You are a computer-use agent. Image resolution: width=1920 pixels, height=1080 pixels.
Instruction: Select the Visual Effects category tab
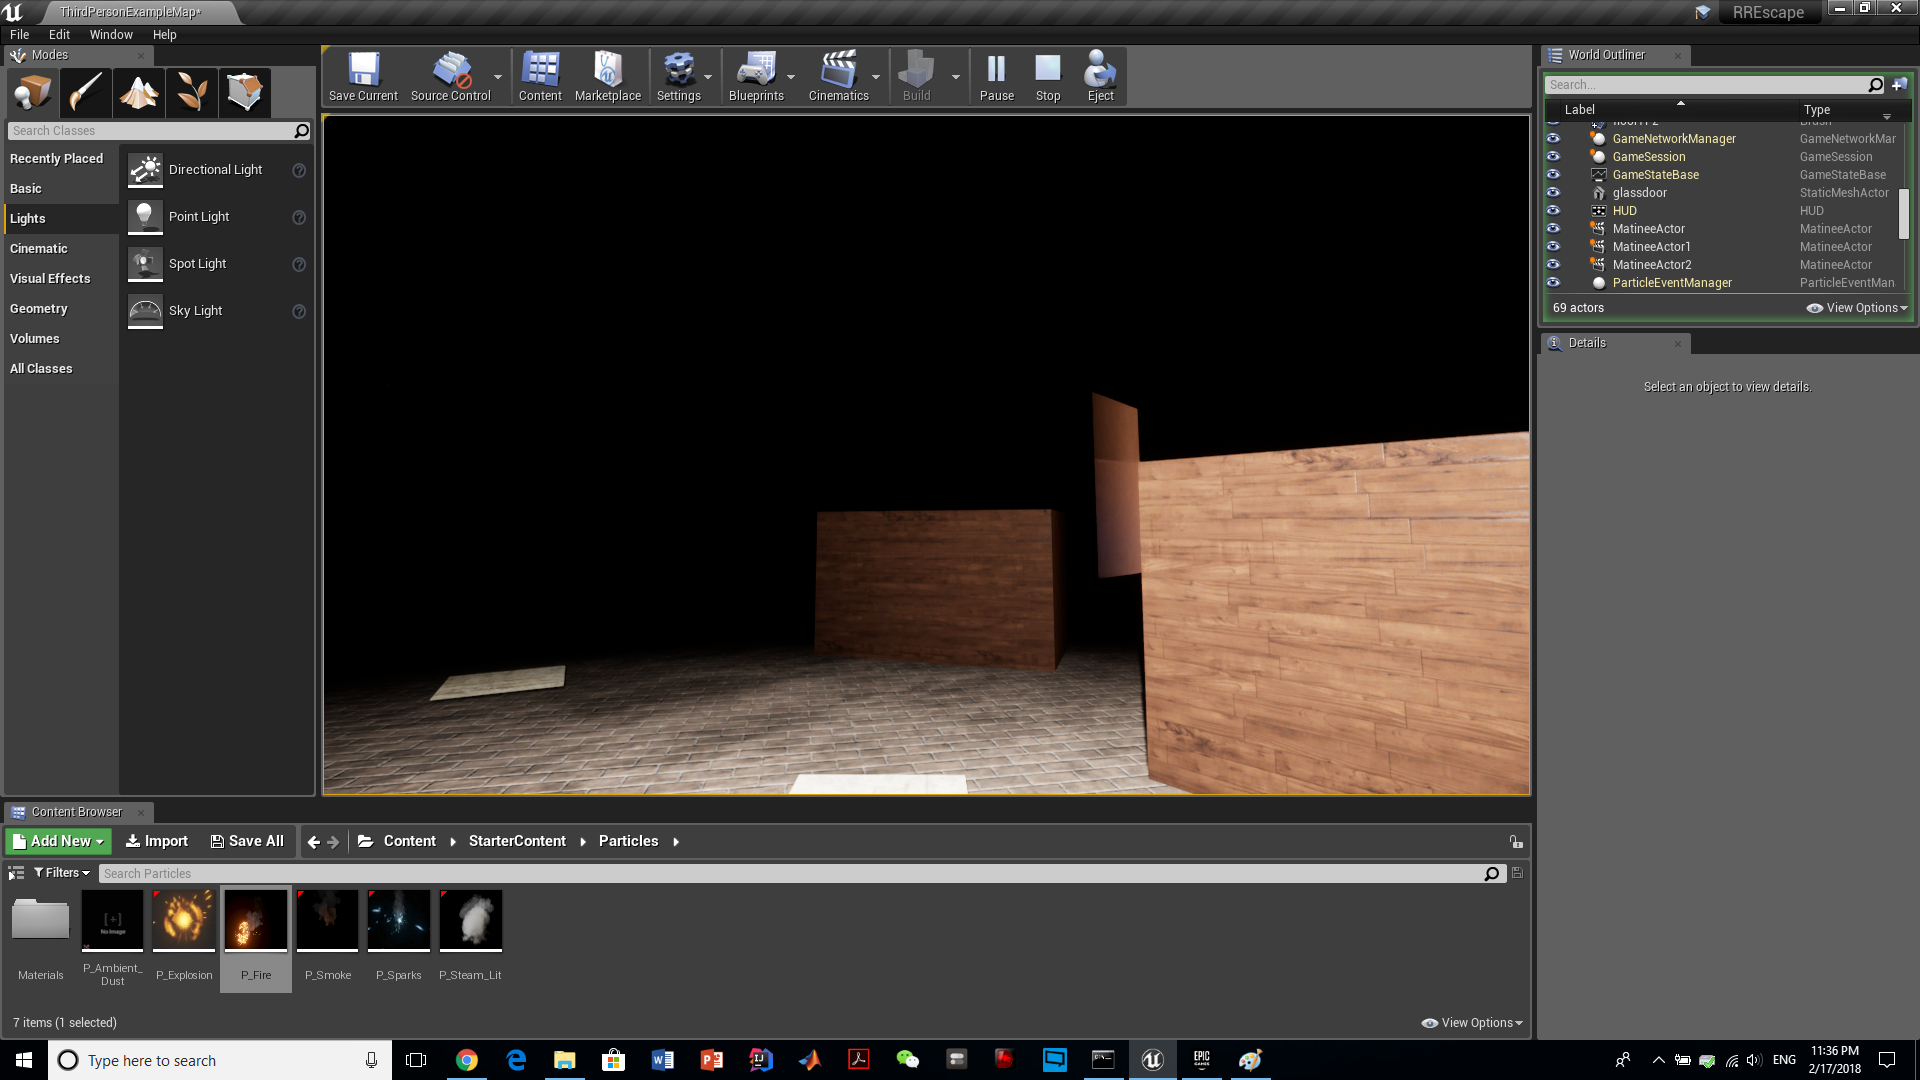50,278
